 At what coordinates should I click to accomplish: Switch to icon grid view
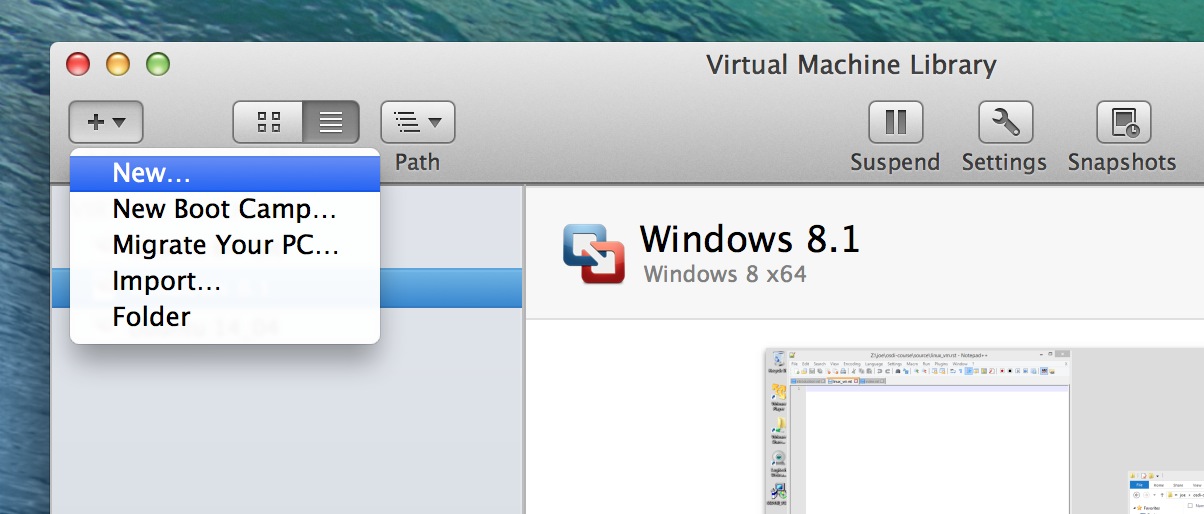(268, 122)
